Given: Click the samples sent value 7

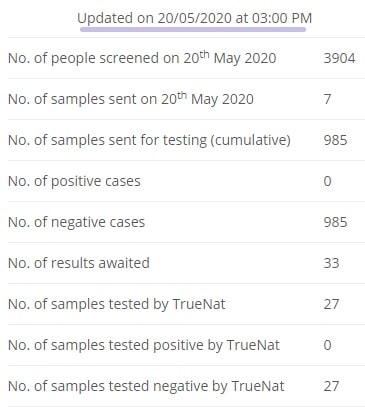Looking at the screenshot, I should pos(327,99).
